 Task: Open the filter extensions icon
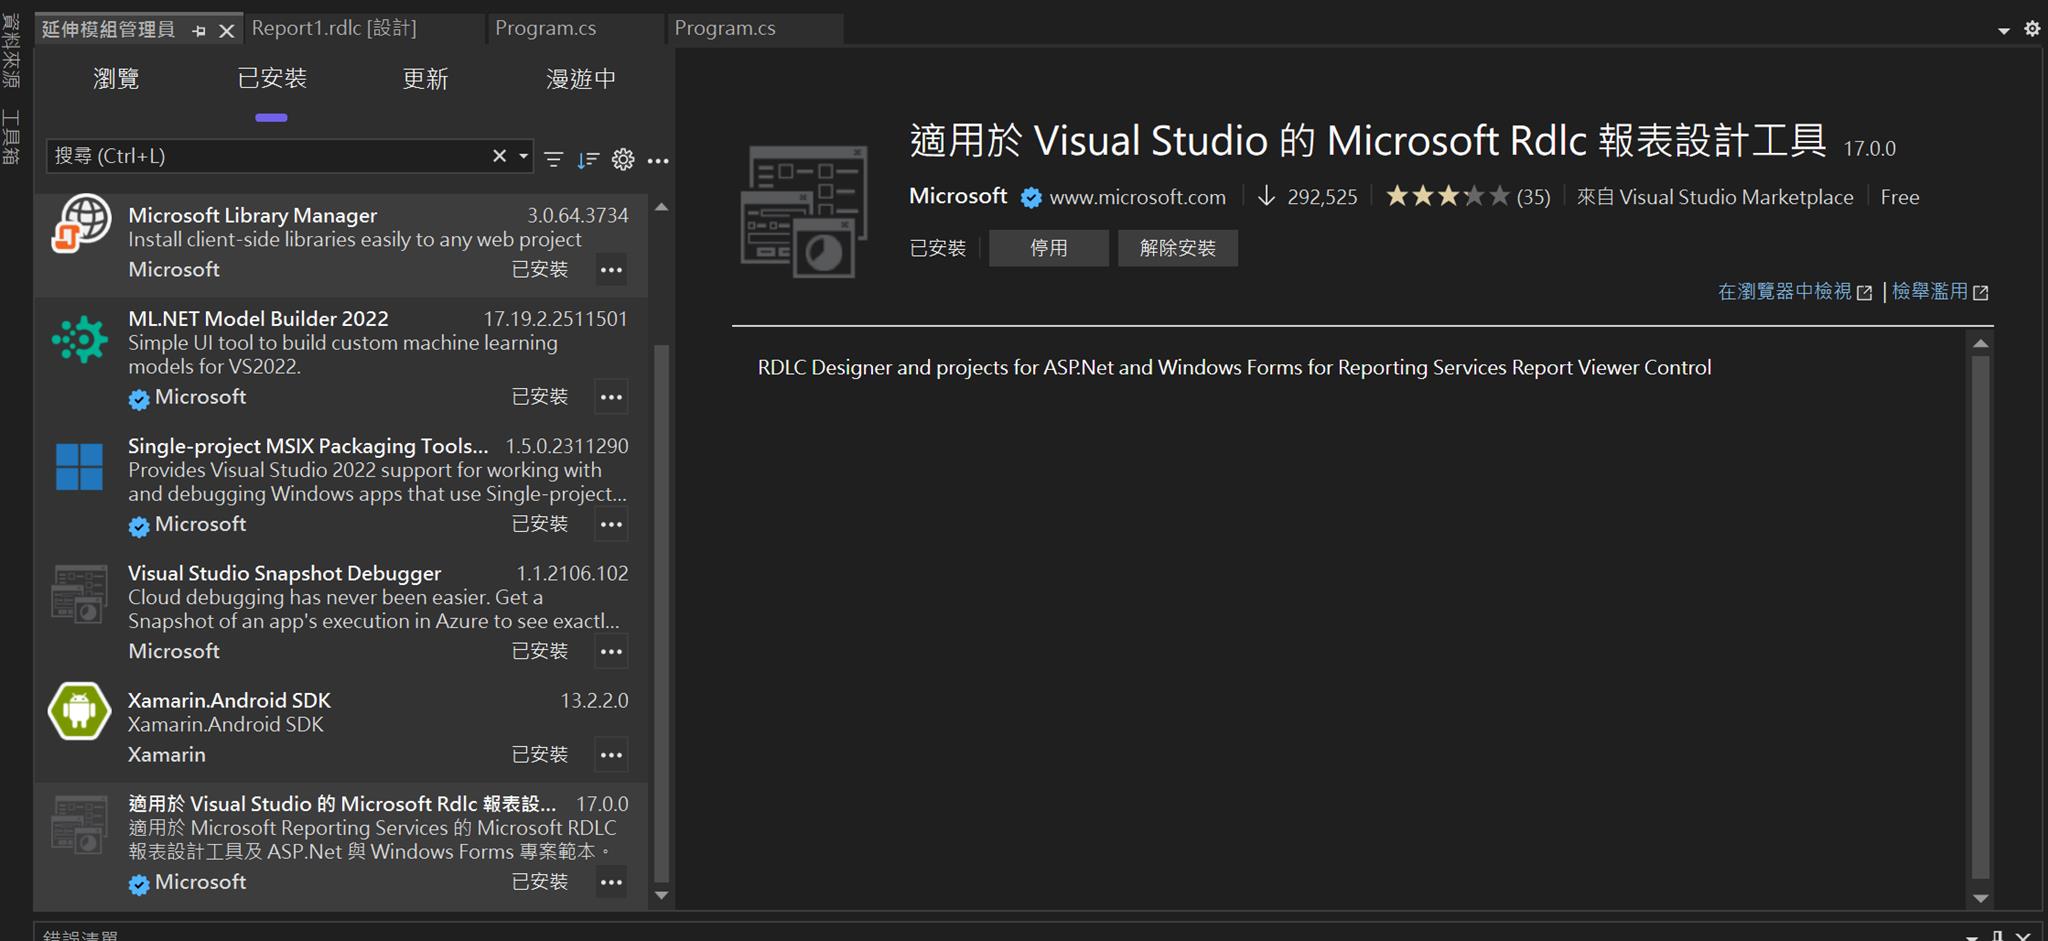click(553, 159)
